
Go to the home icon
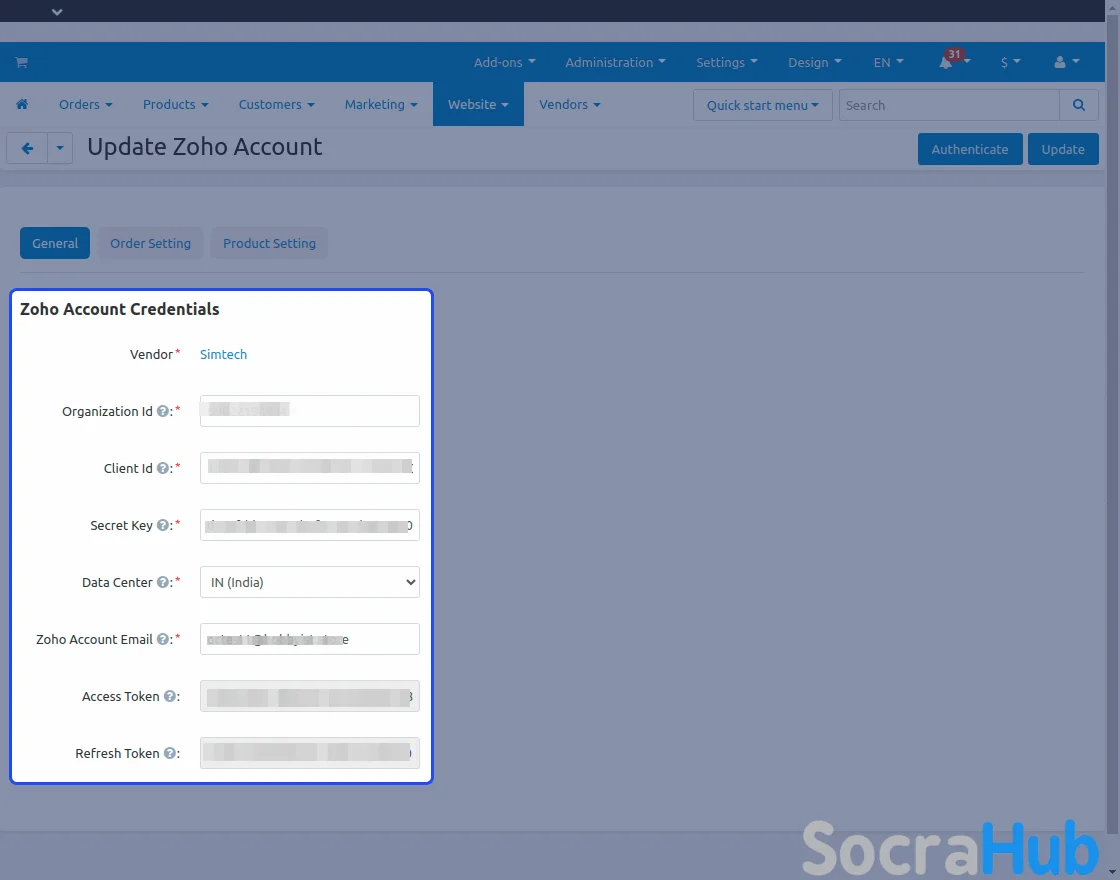pyautogui.click(x=22, y=105)
